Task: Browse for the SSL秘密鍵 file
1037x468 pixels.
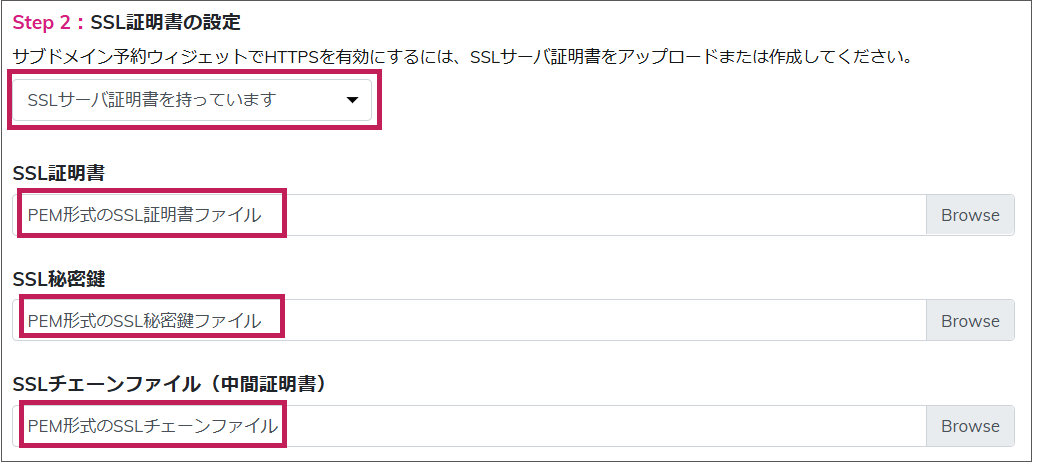Action: click(x=969, y=321)
